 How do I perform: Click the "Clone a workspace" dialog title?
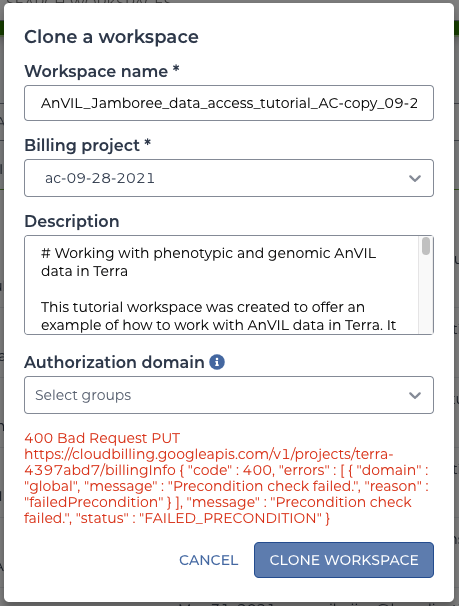point(111,37)
